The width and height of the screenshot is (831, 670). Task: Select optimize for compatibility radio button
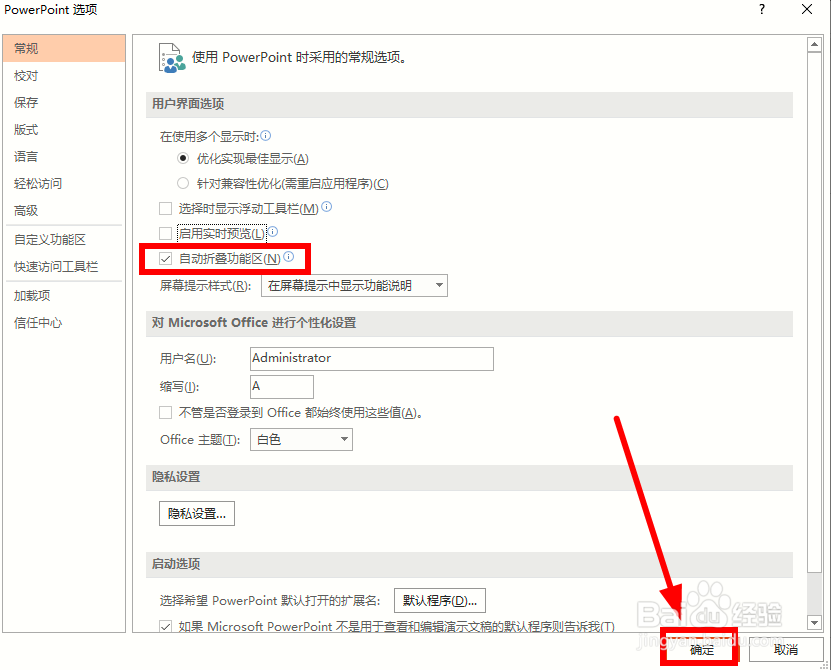(183, 183)
